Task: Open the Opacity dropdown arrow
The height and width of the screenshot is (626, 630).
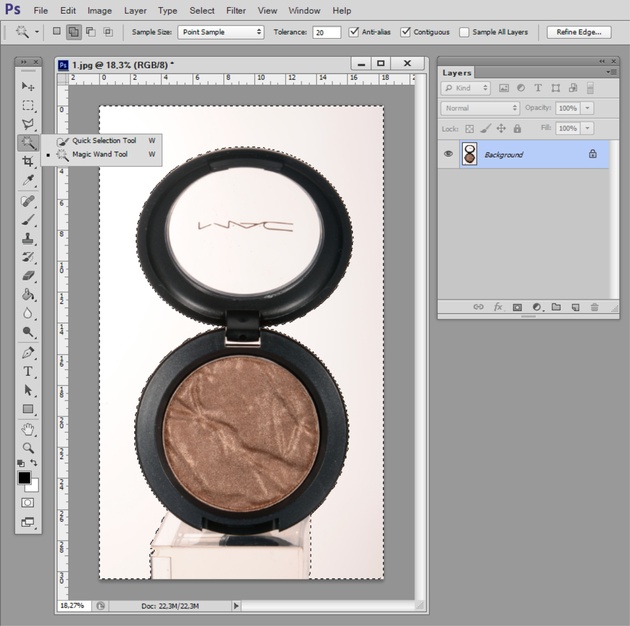Action: pyautogui.click(x=587, y=108)
